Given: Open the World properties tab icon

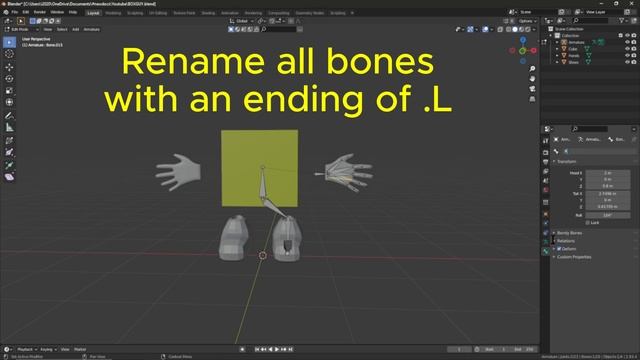Looking at the screenshot, I should pos(546,190).
